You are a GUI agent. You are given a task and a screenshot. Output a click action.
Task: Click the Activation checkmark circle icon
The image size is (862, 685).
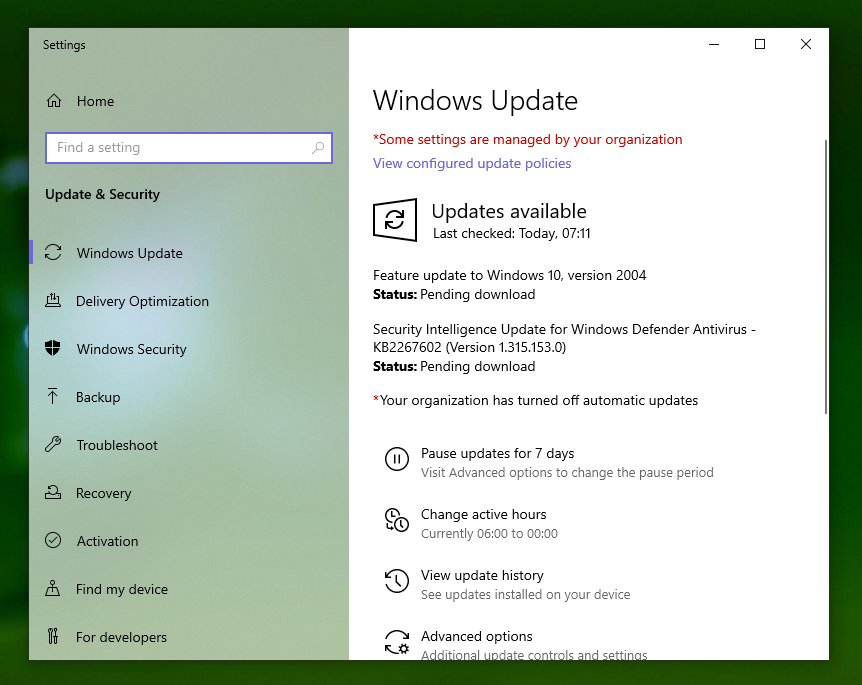pos(53,540)
